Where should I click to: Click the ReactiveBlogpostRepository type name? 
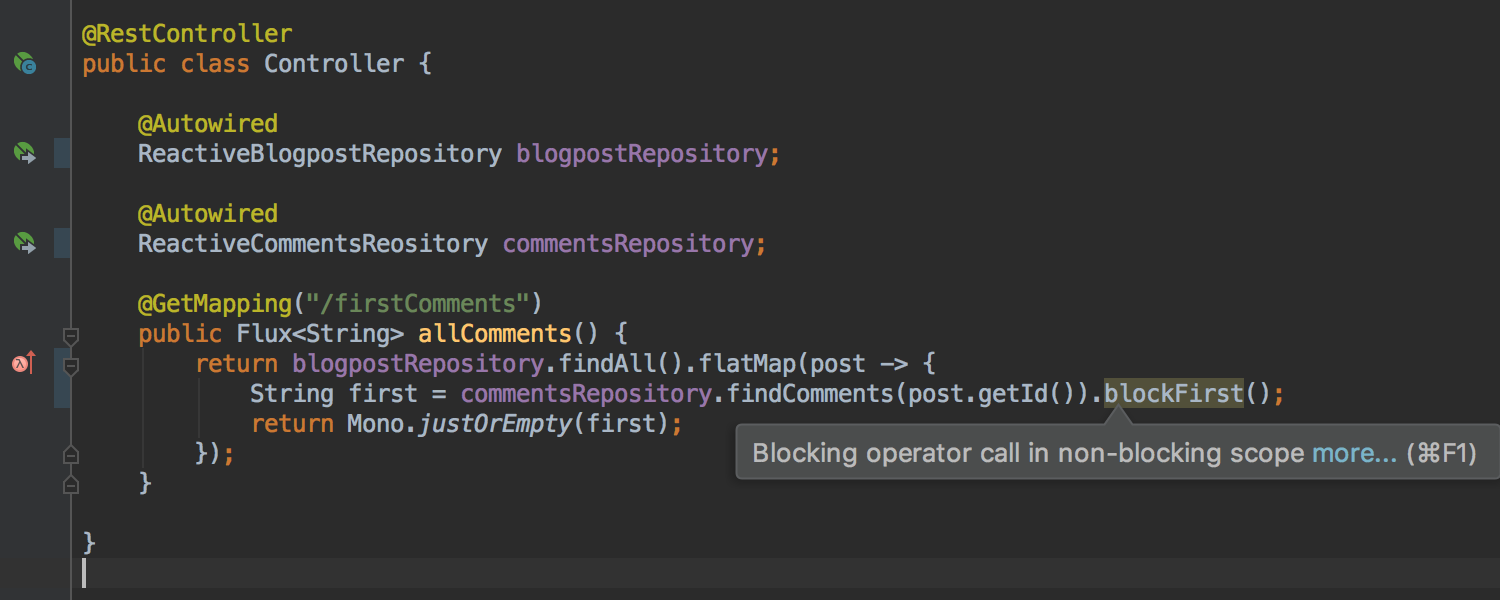pyautogui.click(x=320, y=154)
